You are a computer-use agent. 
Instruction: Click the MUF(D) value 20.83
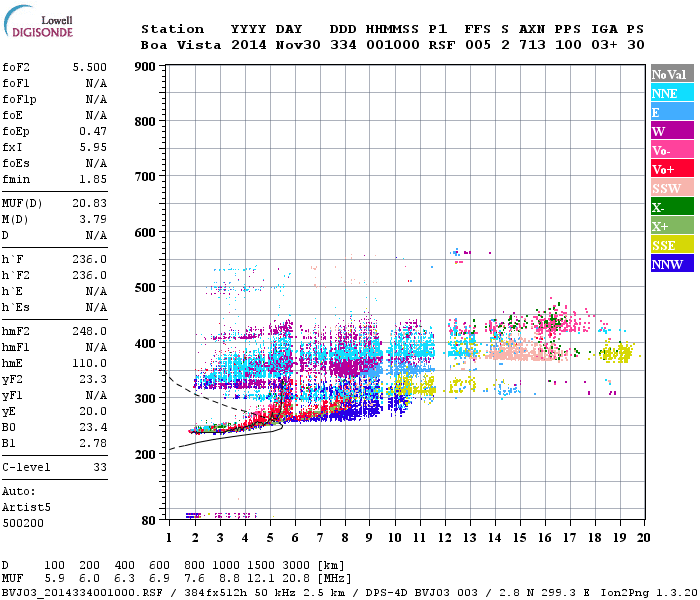point(90,204)
